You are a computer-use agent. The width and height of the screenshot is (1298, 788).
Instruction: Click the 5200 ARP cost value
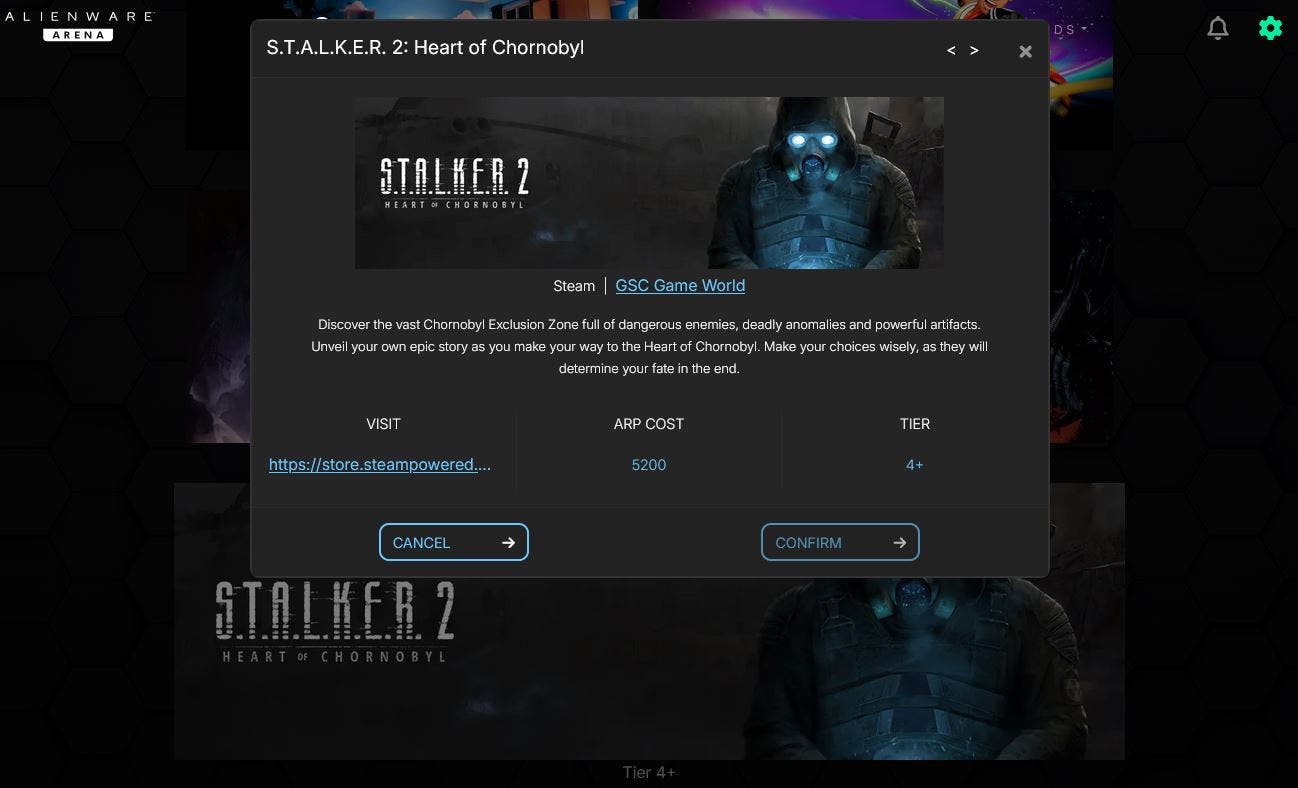649,465
